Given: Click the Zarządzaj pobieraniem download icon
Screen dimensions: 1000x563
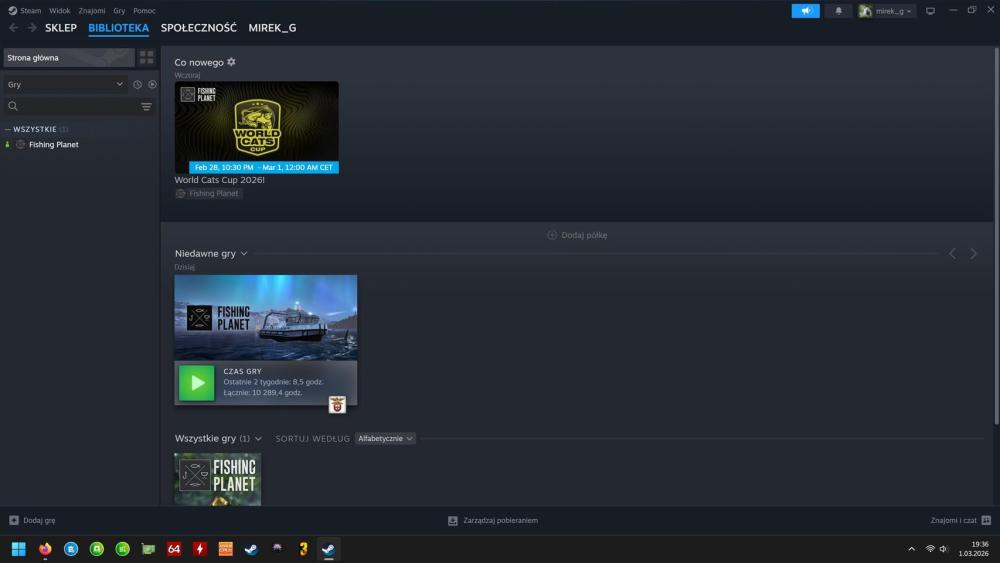Looking at the screenshot, I should click(453, 521).
